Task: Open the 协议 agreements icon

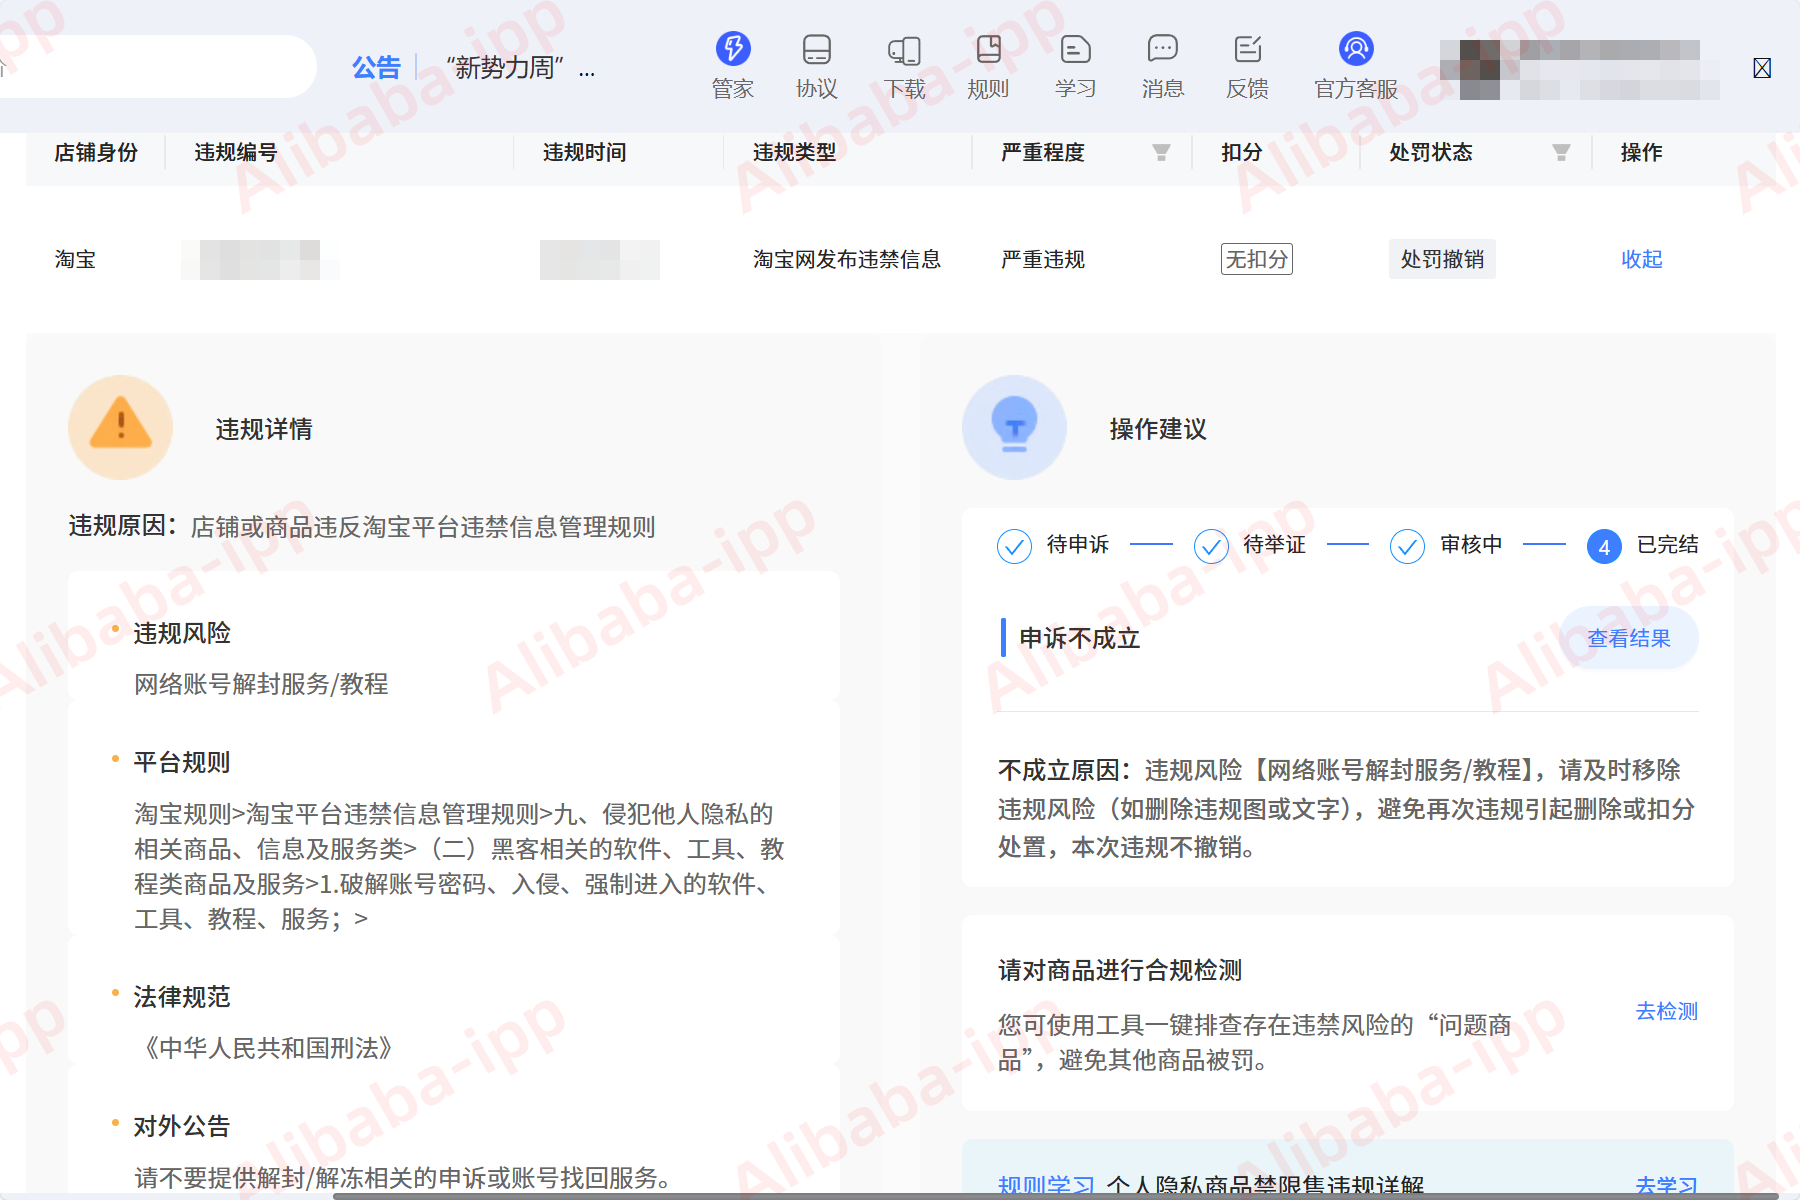Action: [x=817, y=66]
